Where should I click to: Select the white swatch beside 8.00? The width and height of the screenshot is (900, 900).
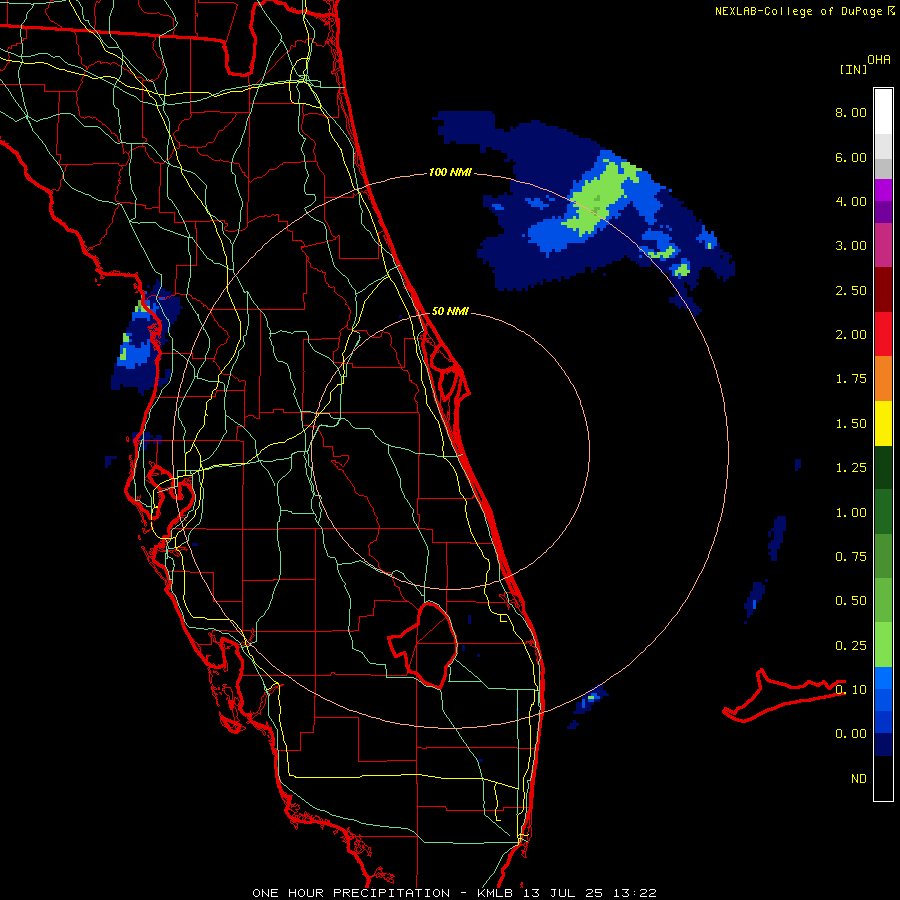(x=883, y=112)
